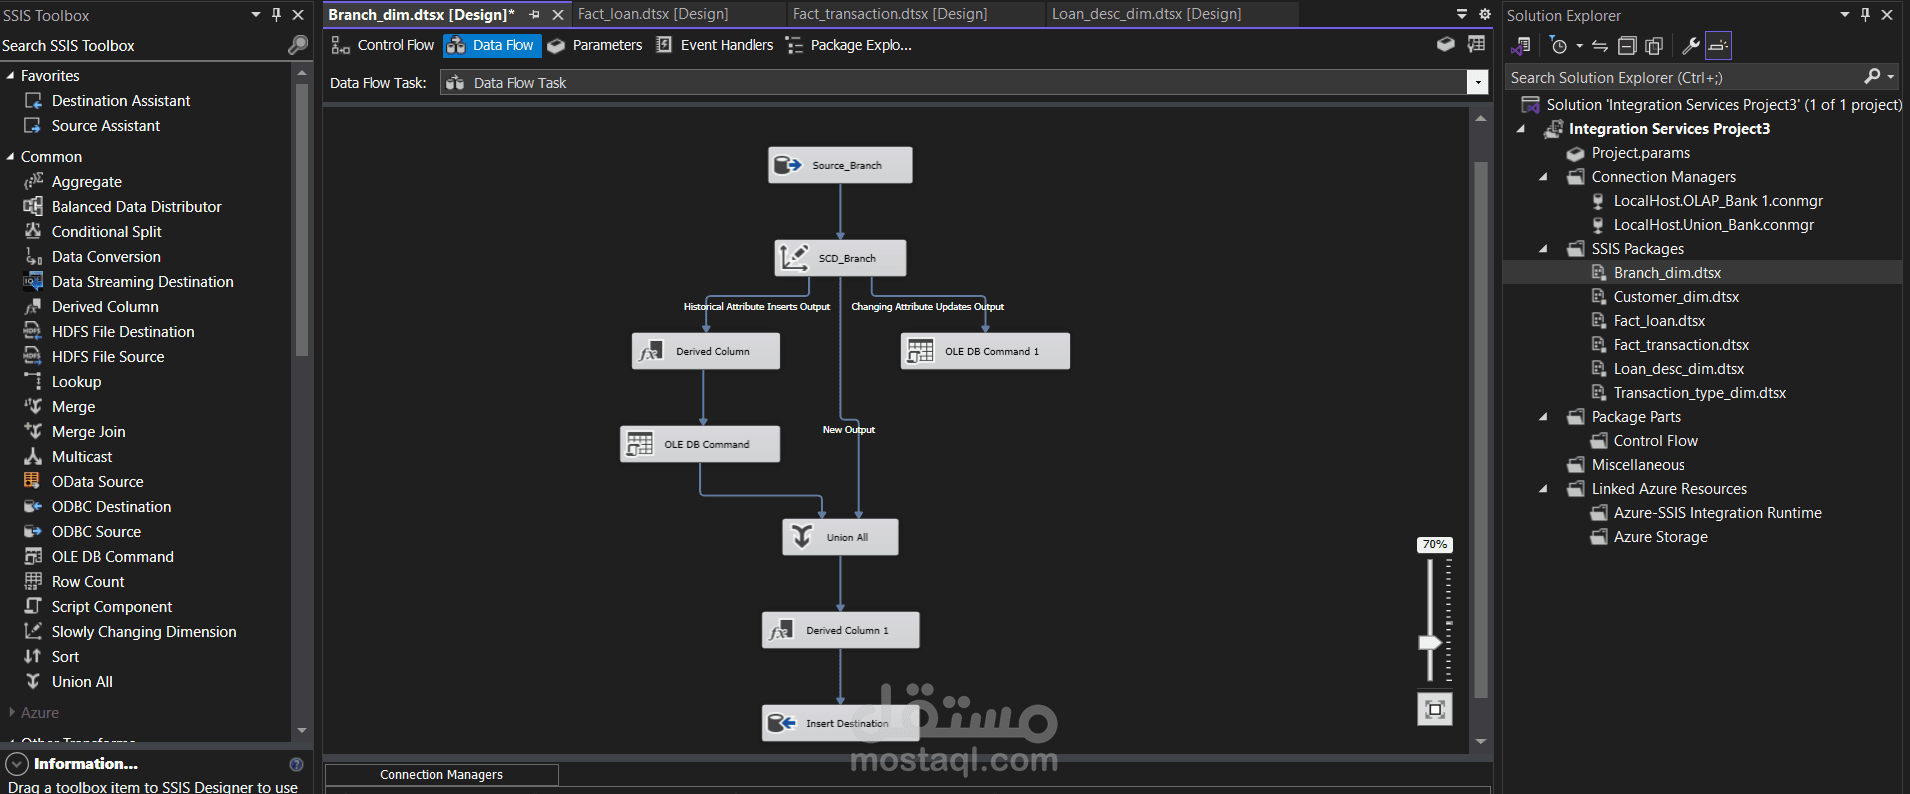This screenshot has width=1910, height=794.
Task: Select the Derived Column node on the canvas
Action: coord(705,351)
